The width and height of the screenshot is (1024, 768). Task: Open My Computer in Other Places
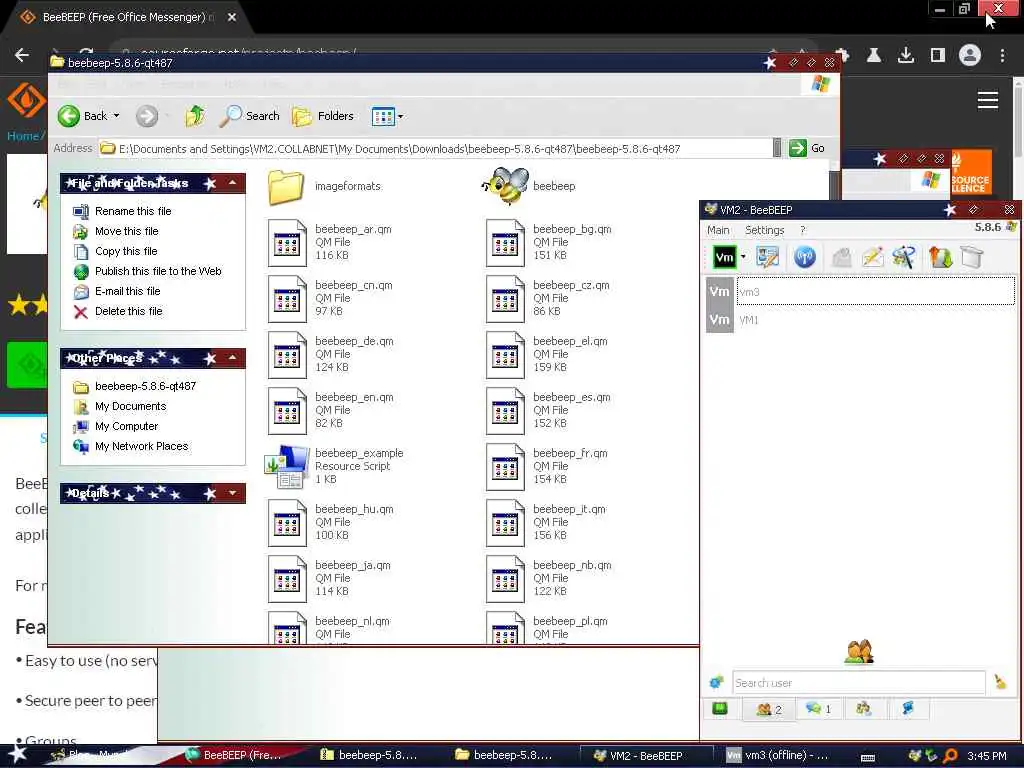pos(127,426)
